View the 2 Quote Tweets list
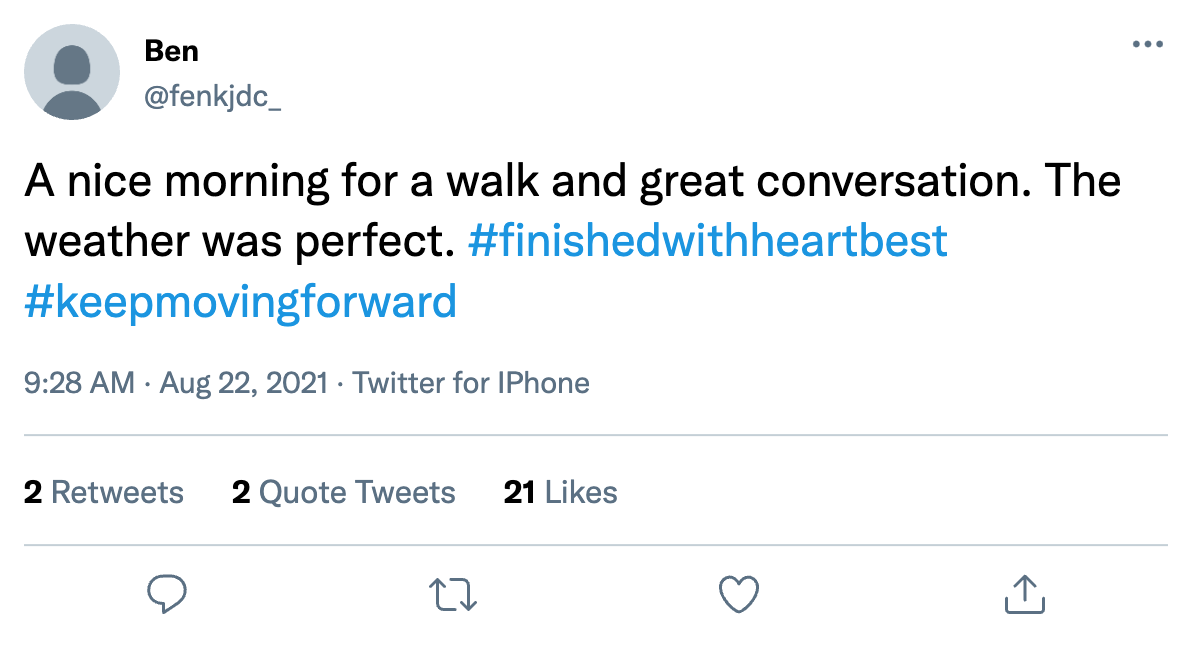 coord(343,492)
